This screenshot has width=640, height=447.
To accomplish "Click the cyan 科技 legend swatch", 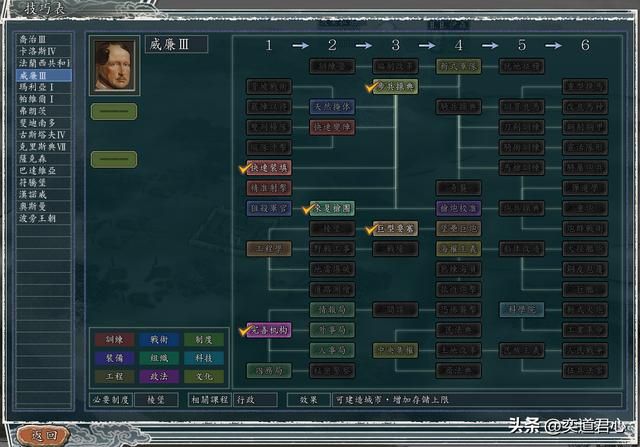I will coord(204,358).
